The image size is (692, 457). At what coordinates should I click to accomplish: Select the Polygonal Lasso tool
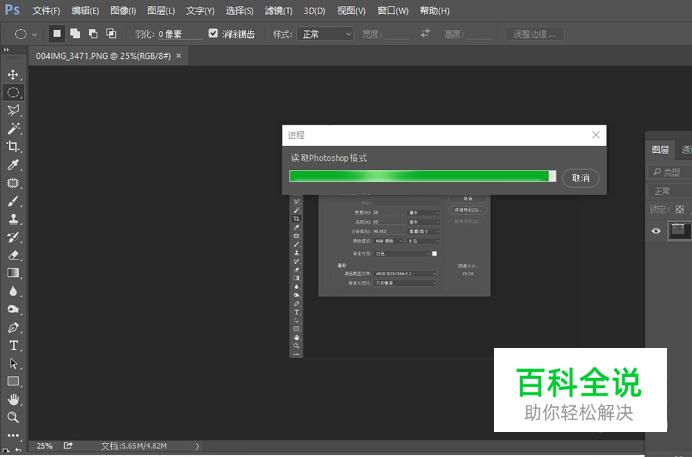pyautogui.click(x=13, y=110)
